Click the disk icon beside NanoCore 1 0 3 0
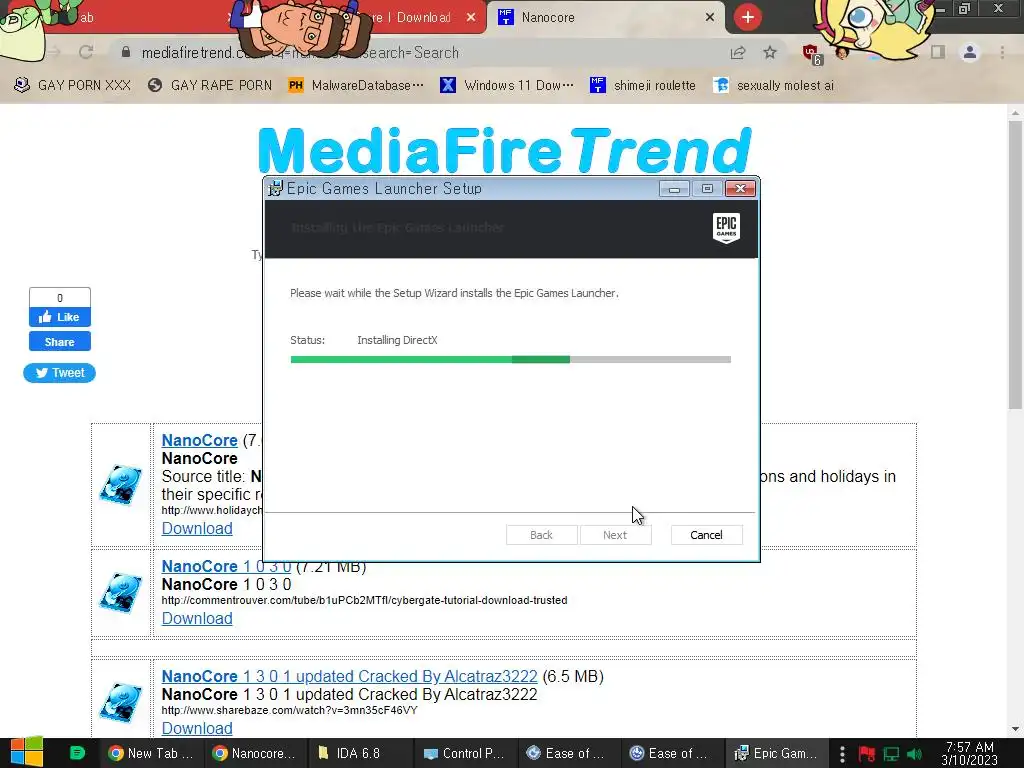 121,592
